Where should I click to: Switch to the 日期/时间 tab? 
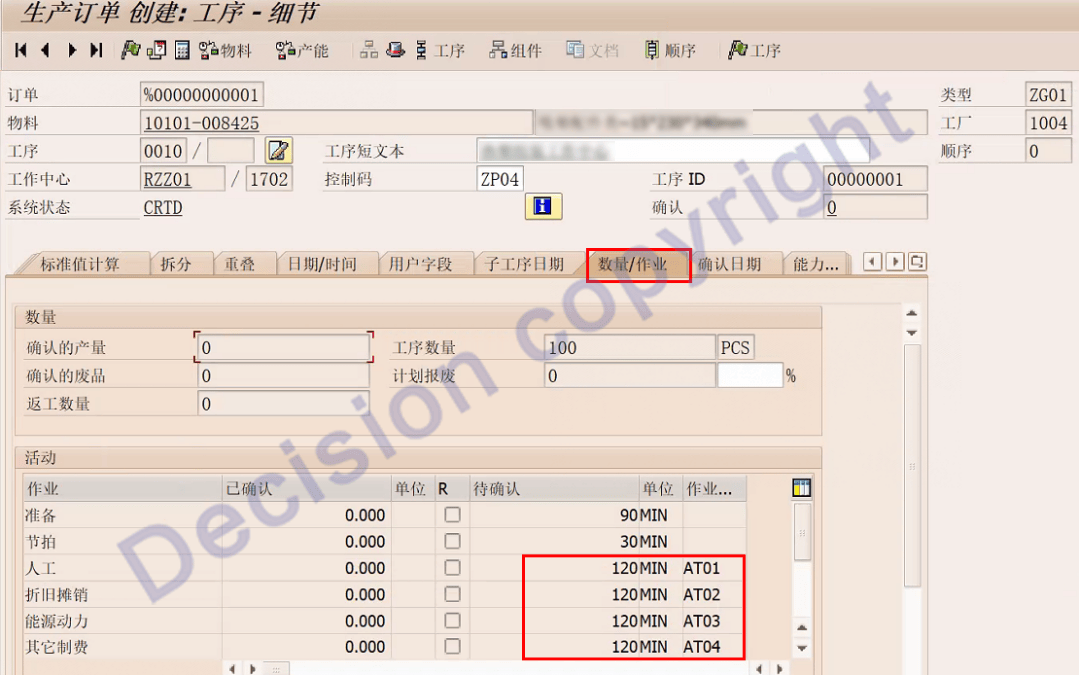pyautogui.click(x=321, y=265)
